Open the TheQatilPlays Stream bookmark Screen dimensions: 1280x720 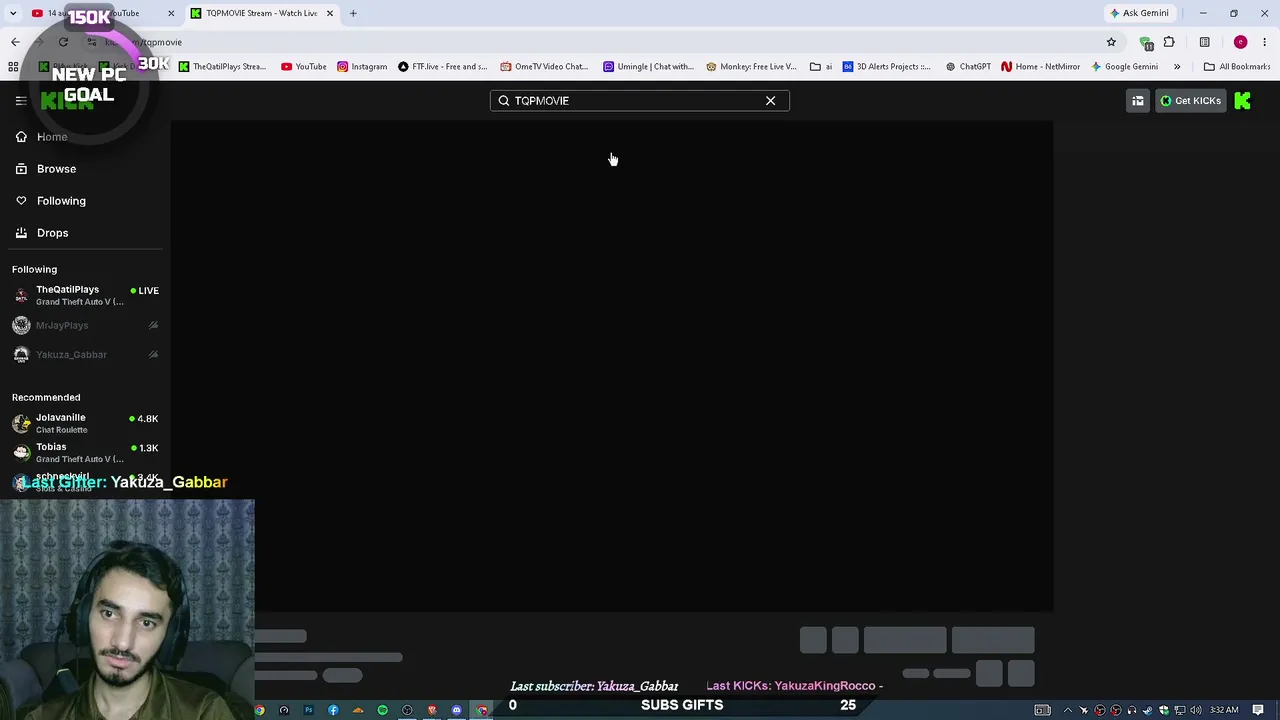(222, 67)
